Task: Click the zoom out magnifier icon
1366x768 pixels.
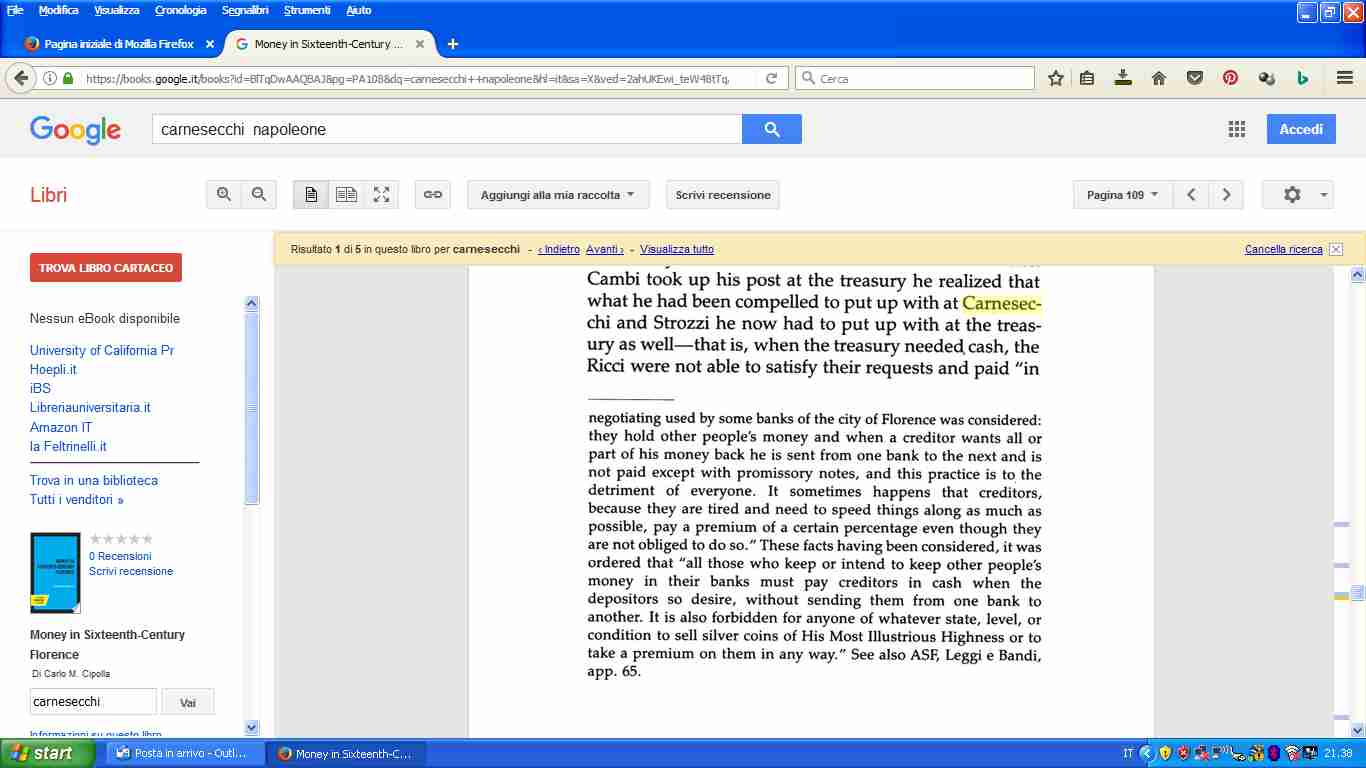Action: [259, 195]
